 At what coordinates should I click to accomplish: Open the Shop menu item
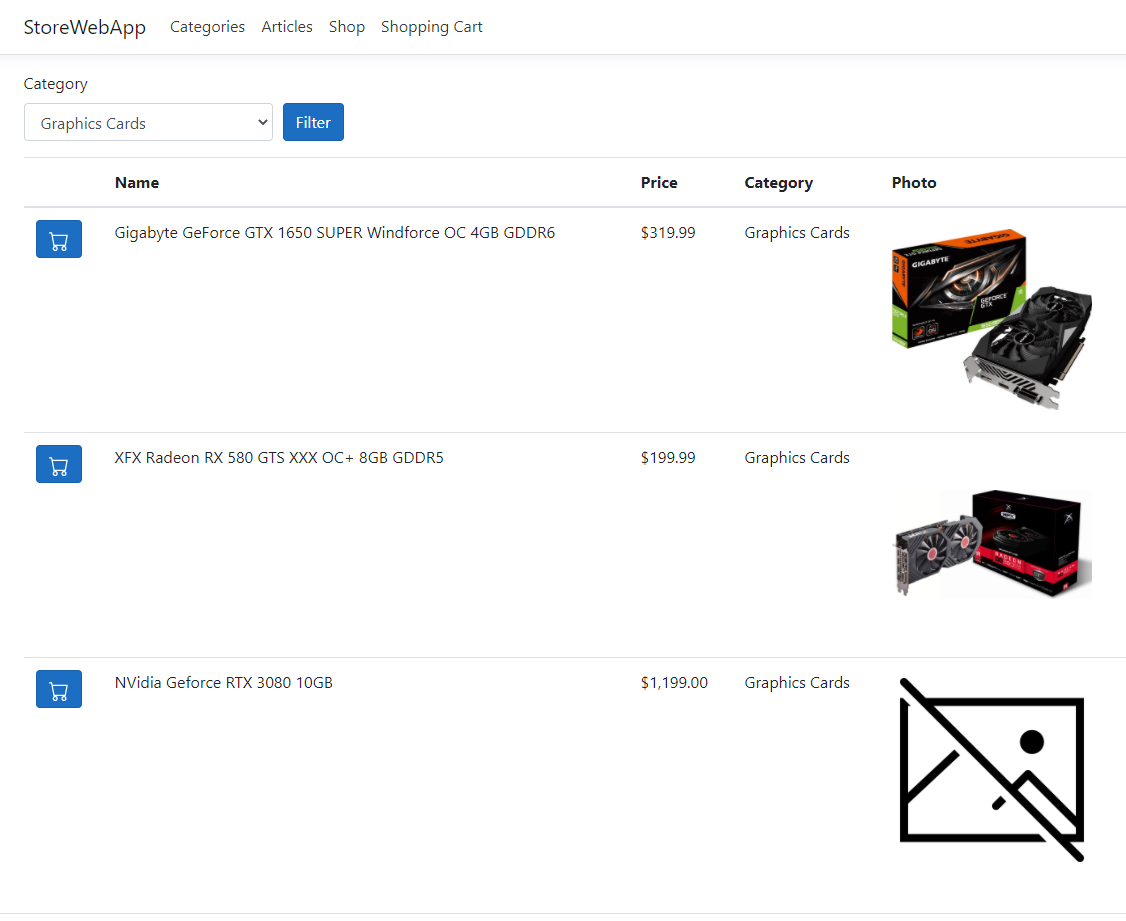click(347, 27)
